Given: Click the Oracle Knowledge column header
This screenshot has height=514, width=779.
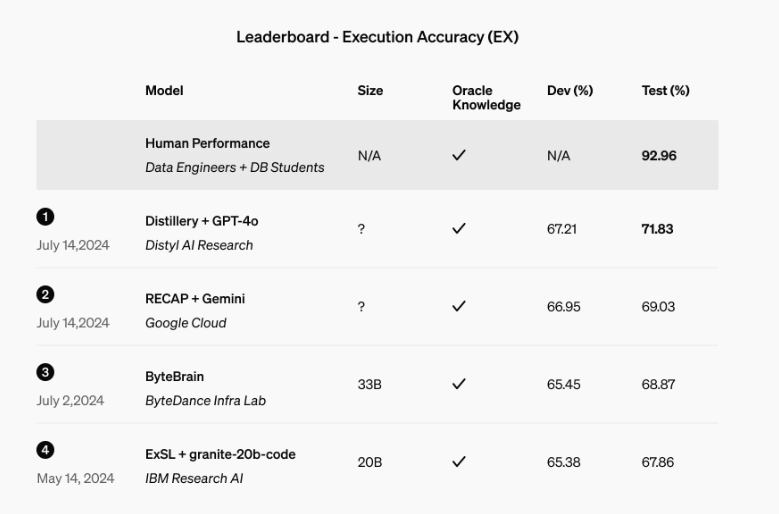Looking at the screenshot, I should tap(486, 98).
